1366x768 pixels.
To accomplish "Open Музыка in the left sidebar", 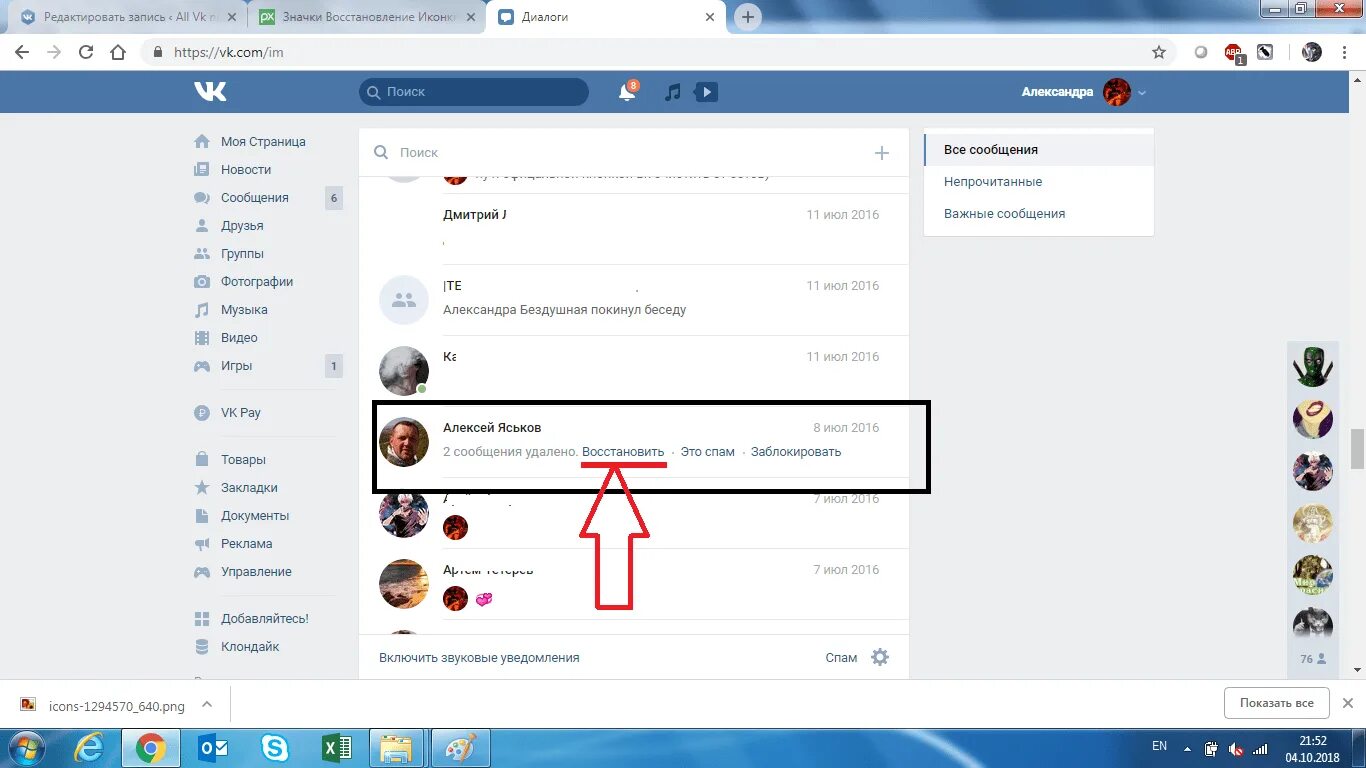I will (x=244, y=310).
